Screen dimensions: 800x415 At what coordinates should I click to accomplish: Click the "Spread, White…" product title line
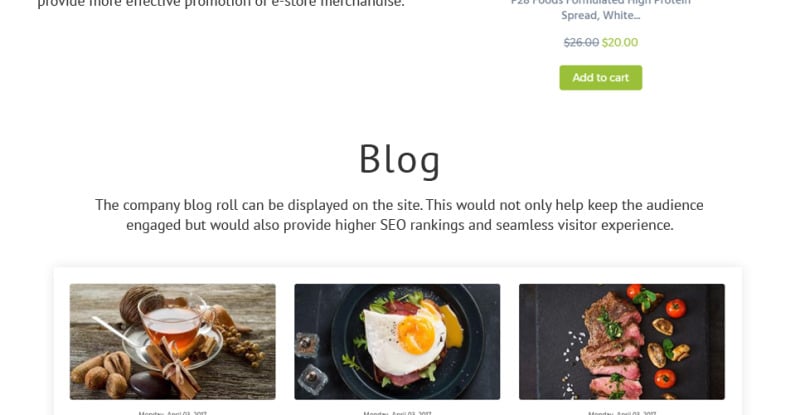(601, 15)
